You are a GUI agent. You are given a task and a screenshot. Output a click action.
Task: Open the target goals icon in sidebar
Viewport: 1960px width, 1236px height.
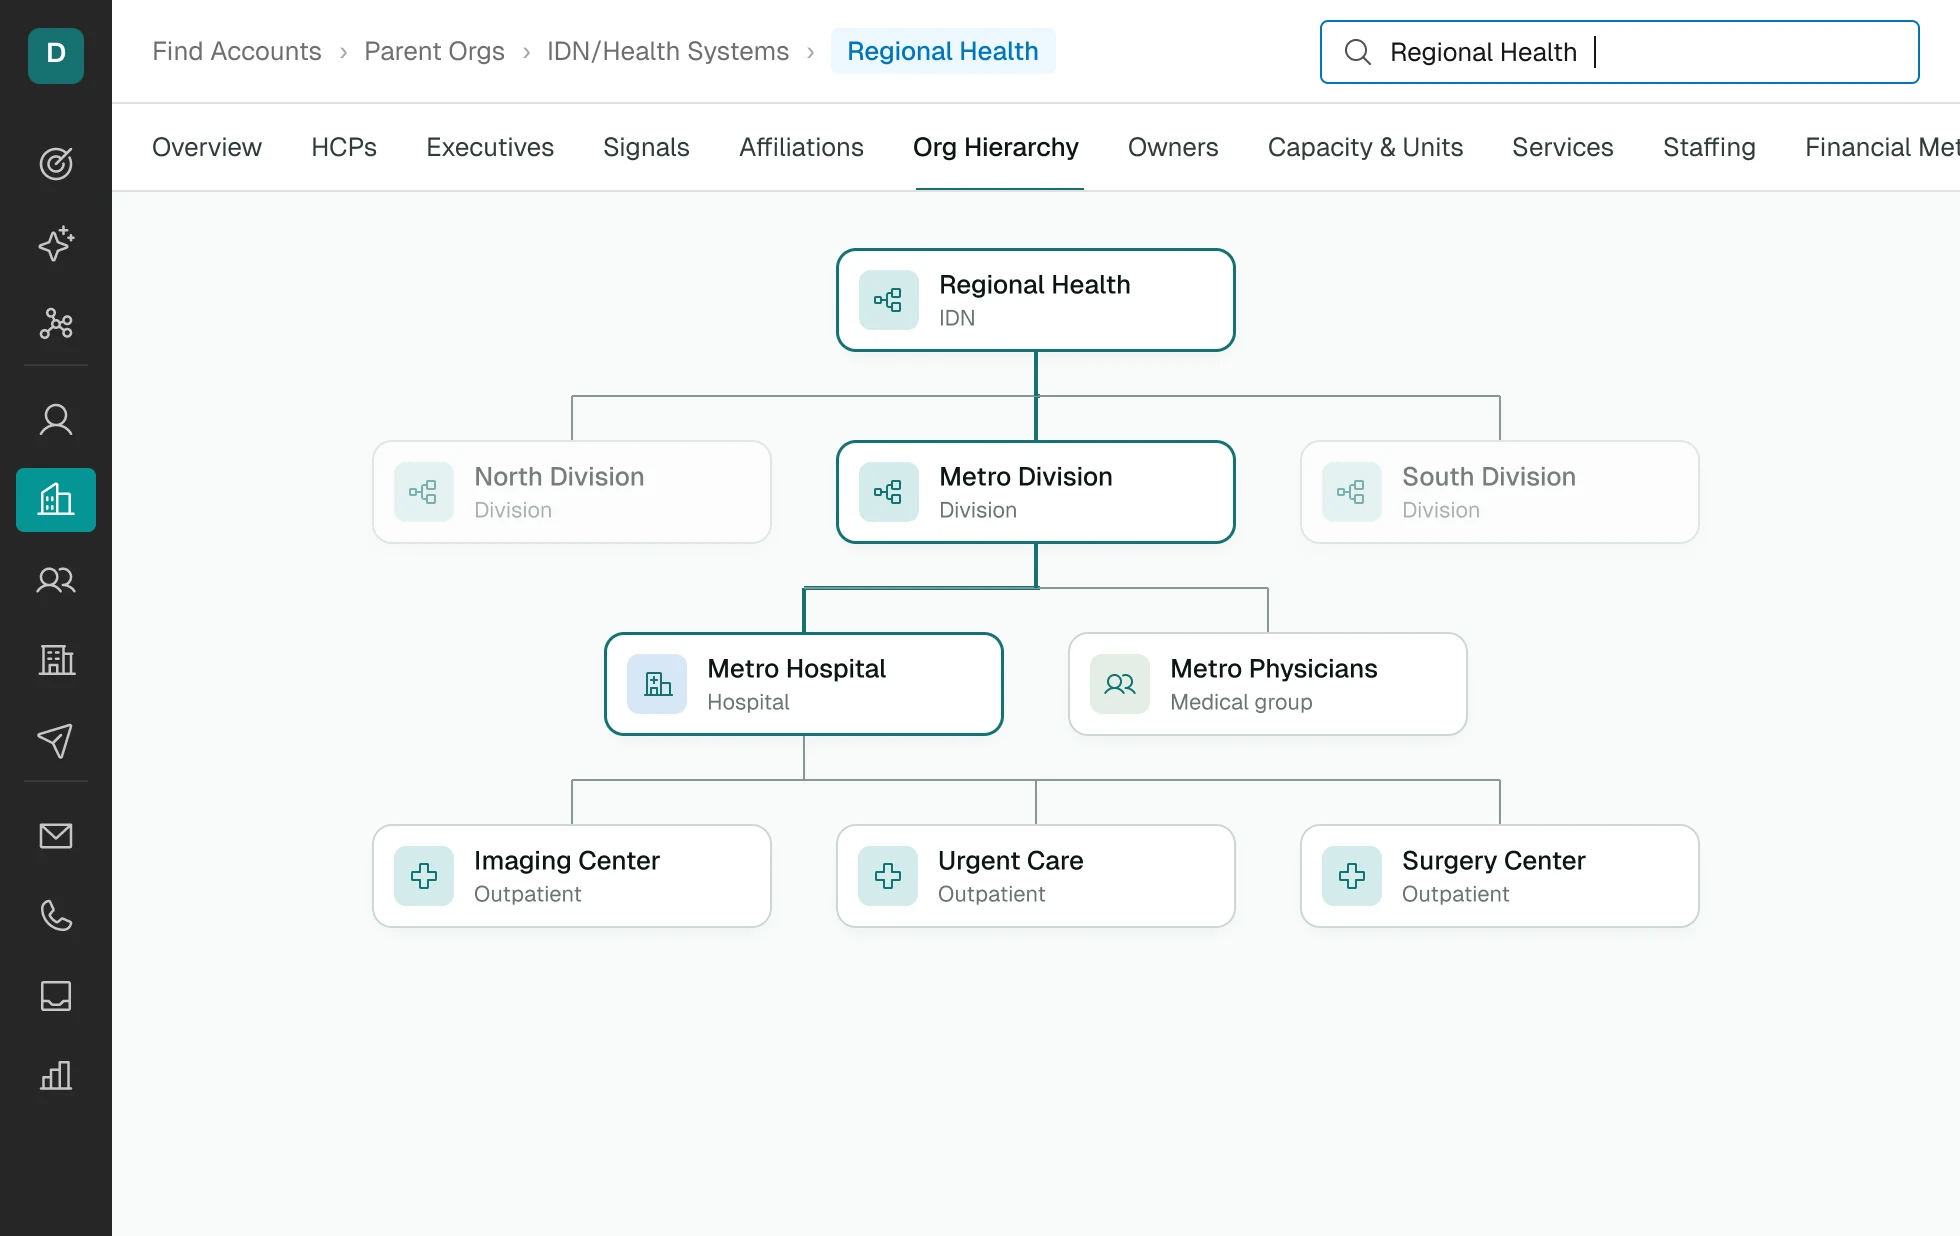pyautogui.click(x=56, y=163)
